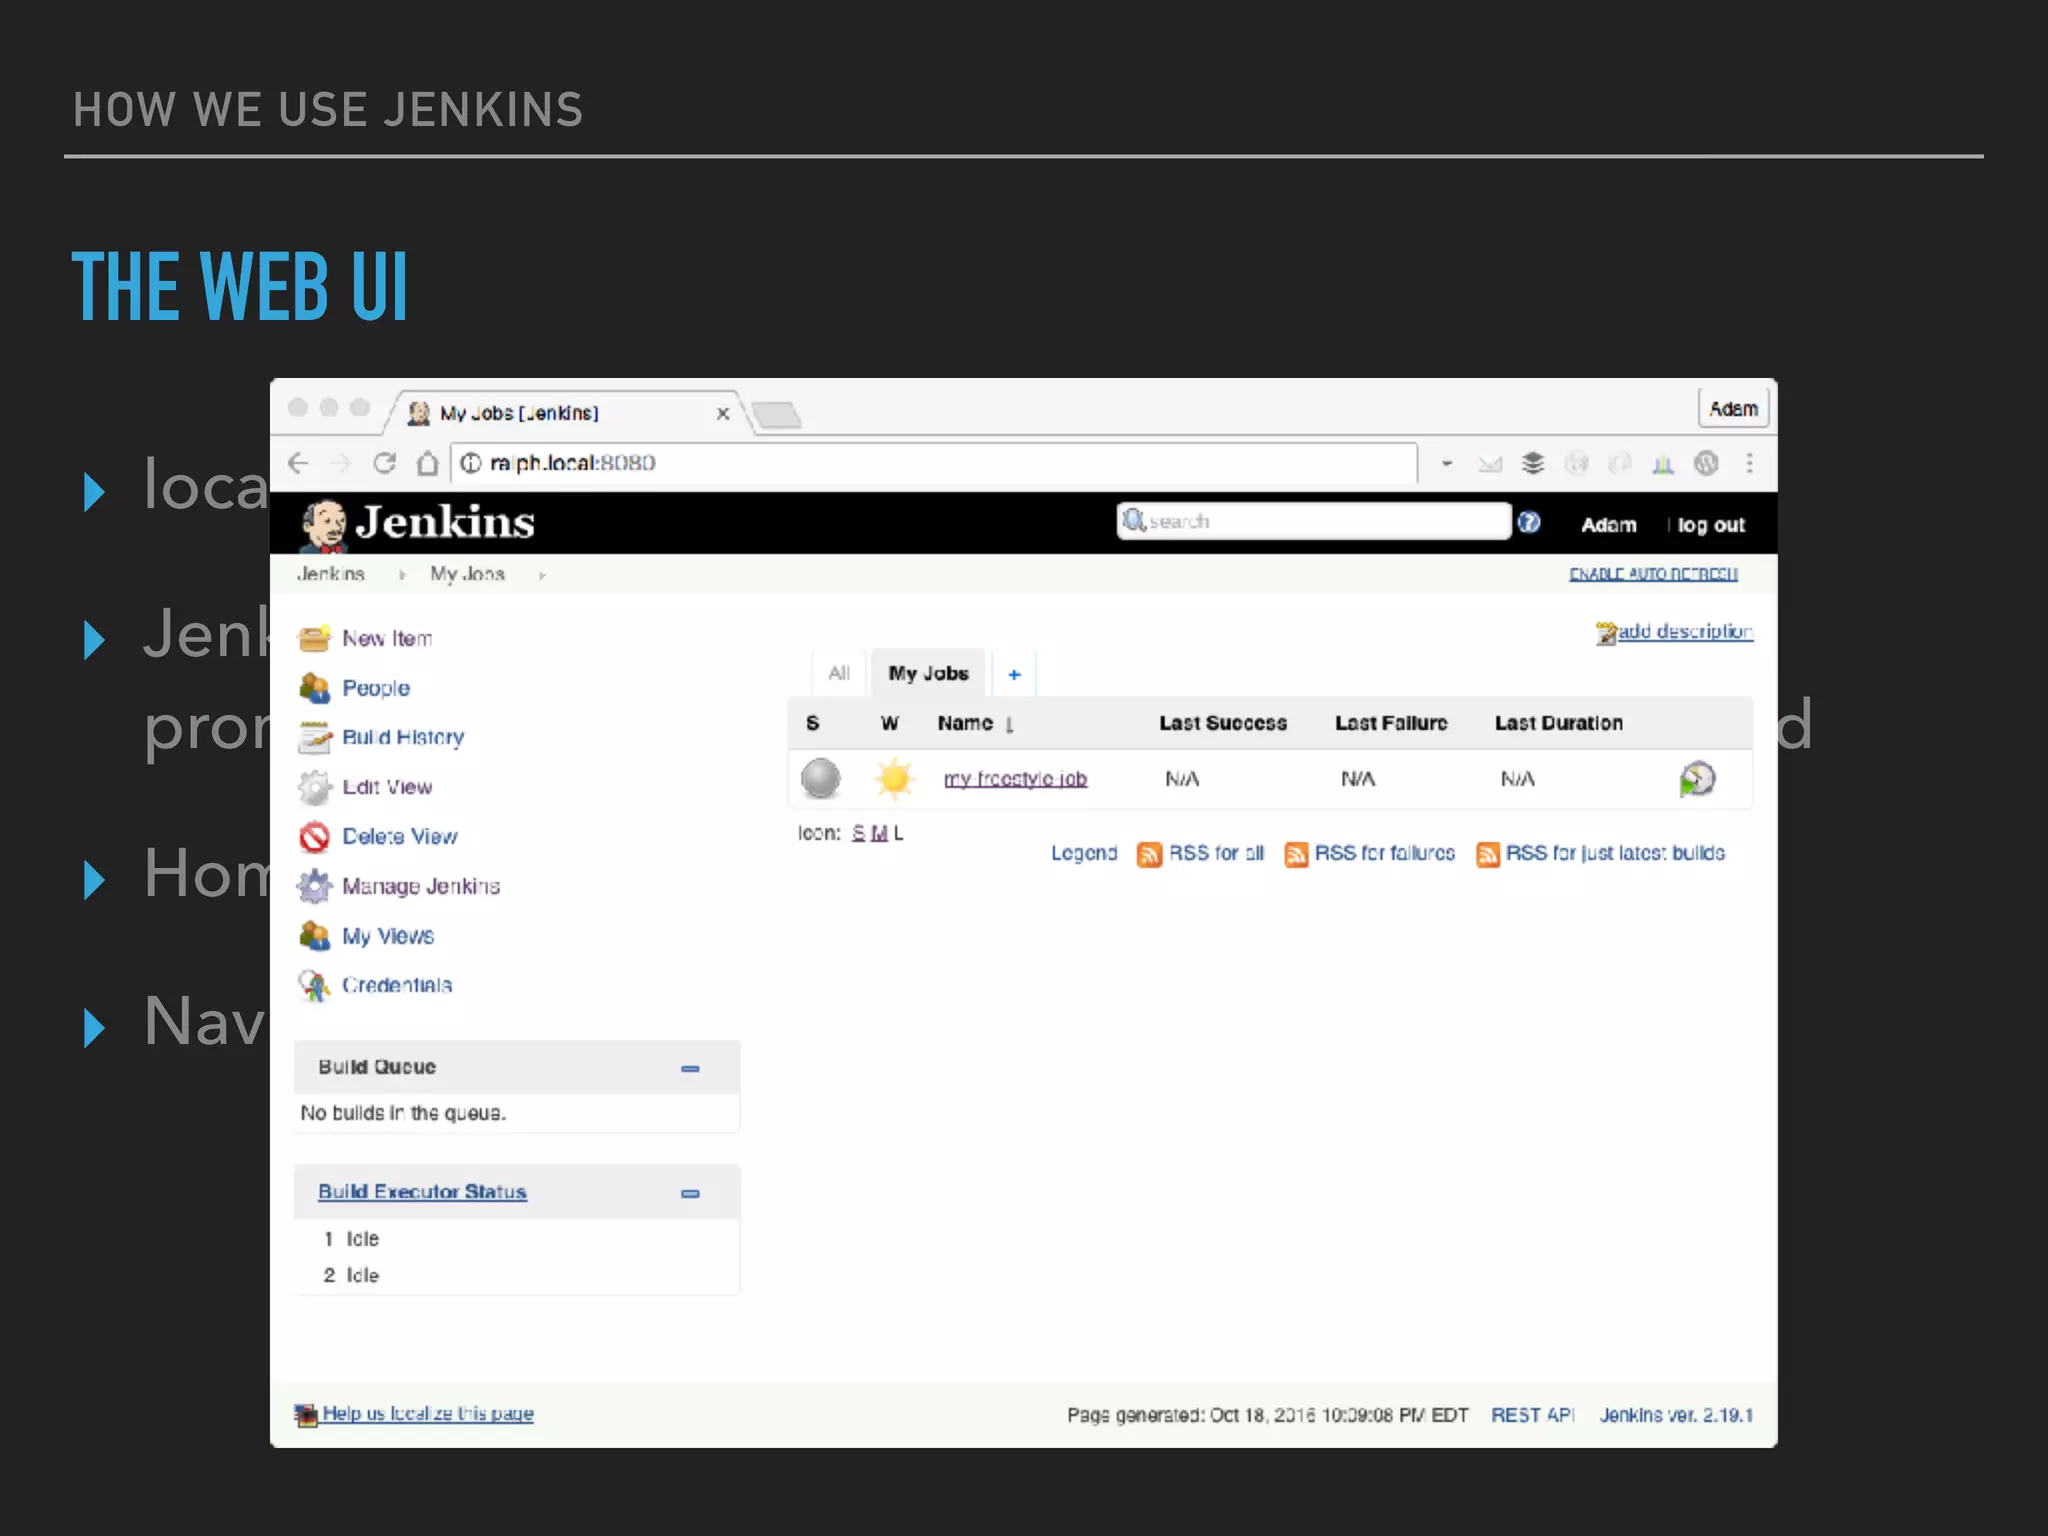Click the Credentials keys icon

pyautogui.click(x=314, y=985)
